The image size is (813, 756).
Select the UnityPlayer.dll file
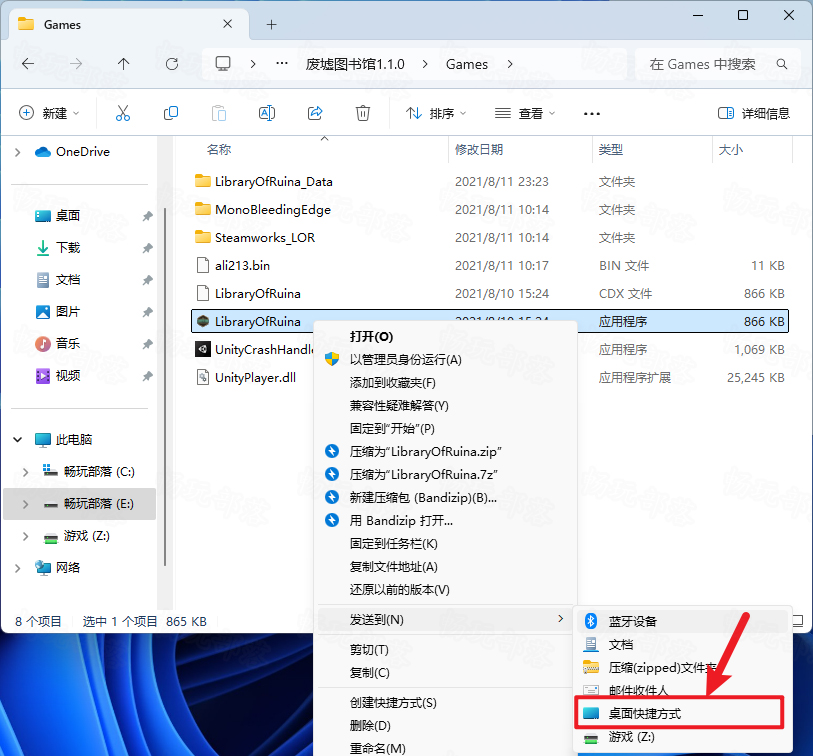255,377
